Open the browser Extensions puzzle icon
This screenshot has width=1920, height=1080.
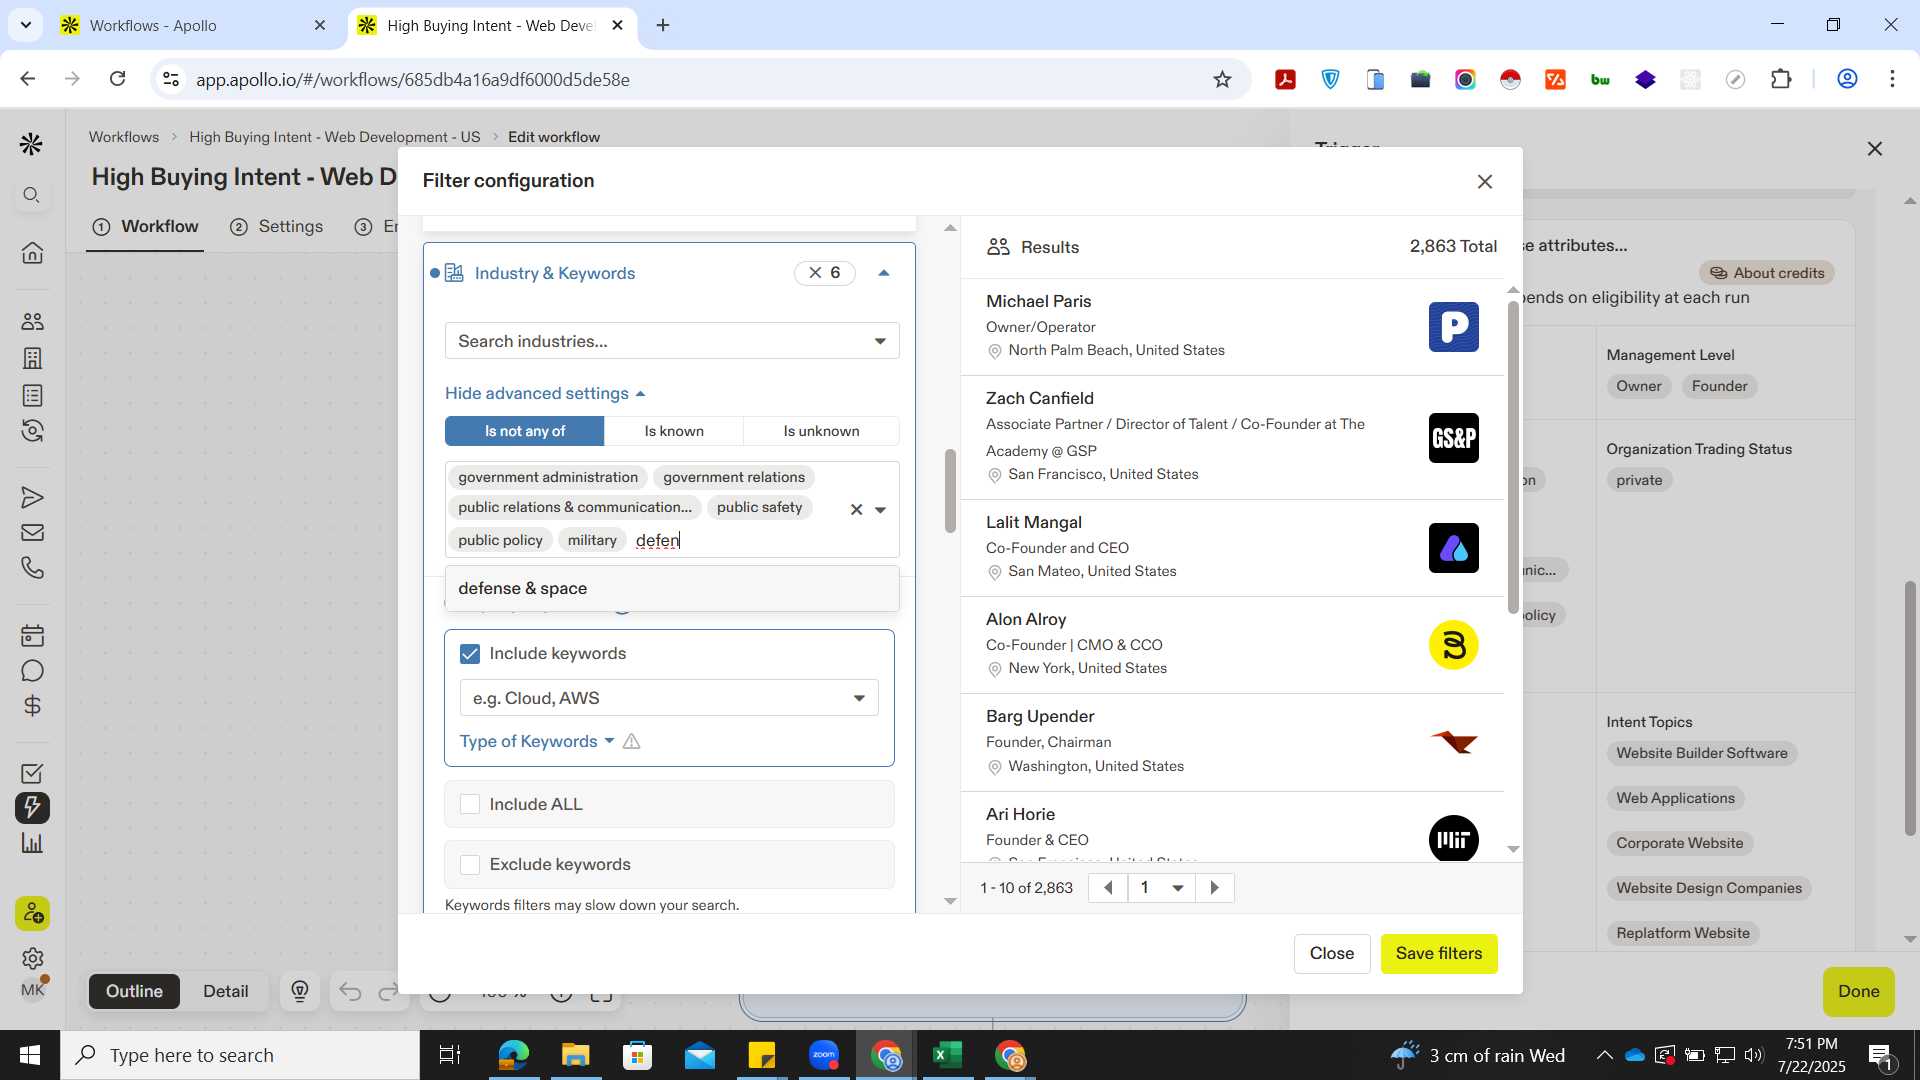(x=1781, y=79)
